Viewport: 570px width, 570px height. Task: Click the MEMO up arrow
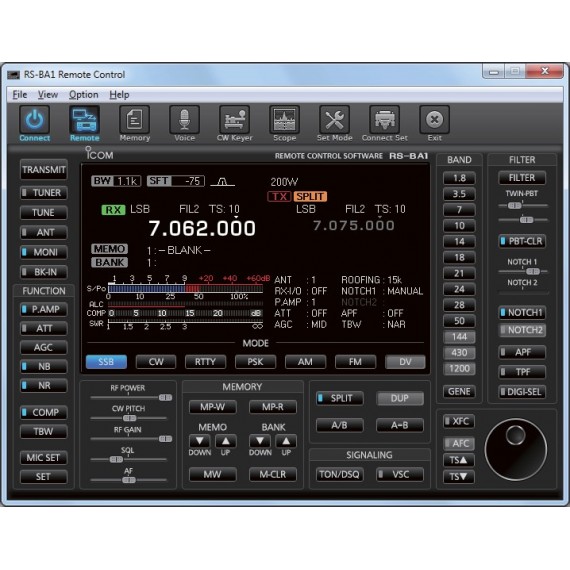(226, 441)
